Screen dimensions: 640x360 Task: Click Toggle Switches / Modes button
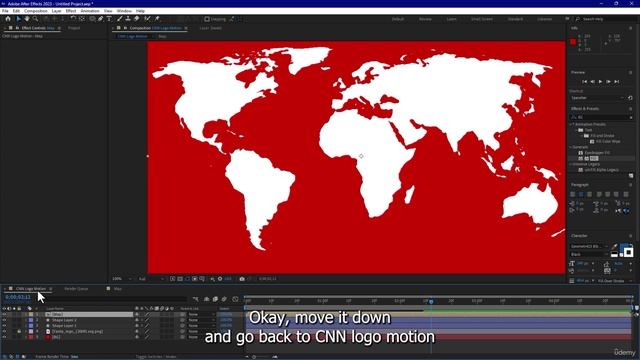coord(156,357)
